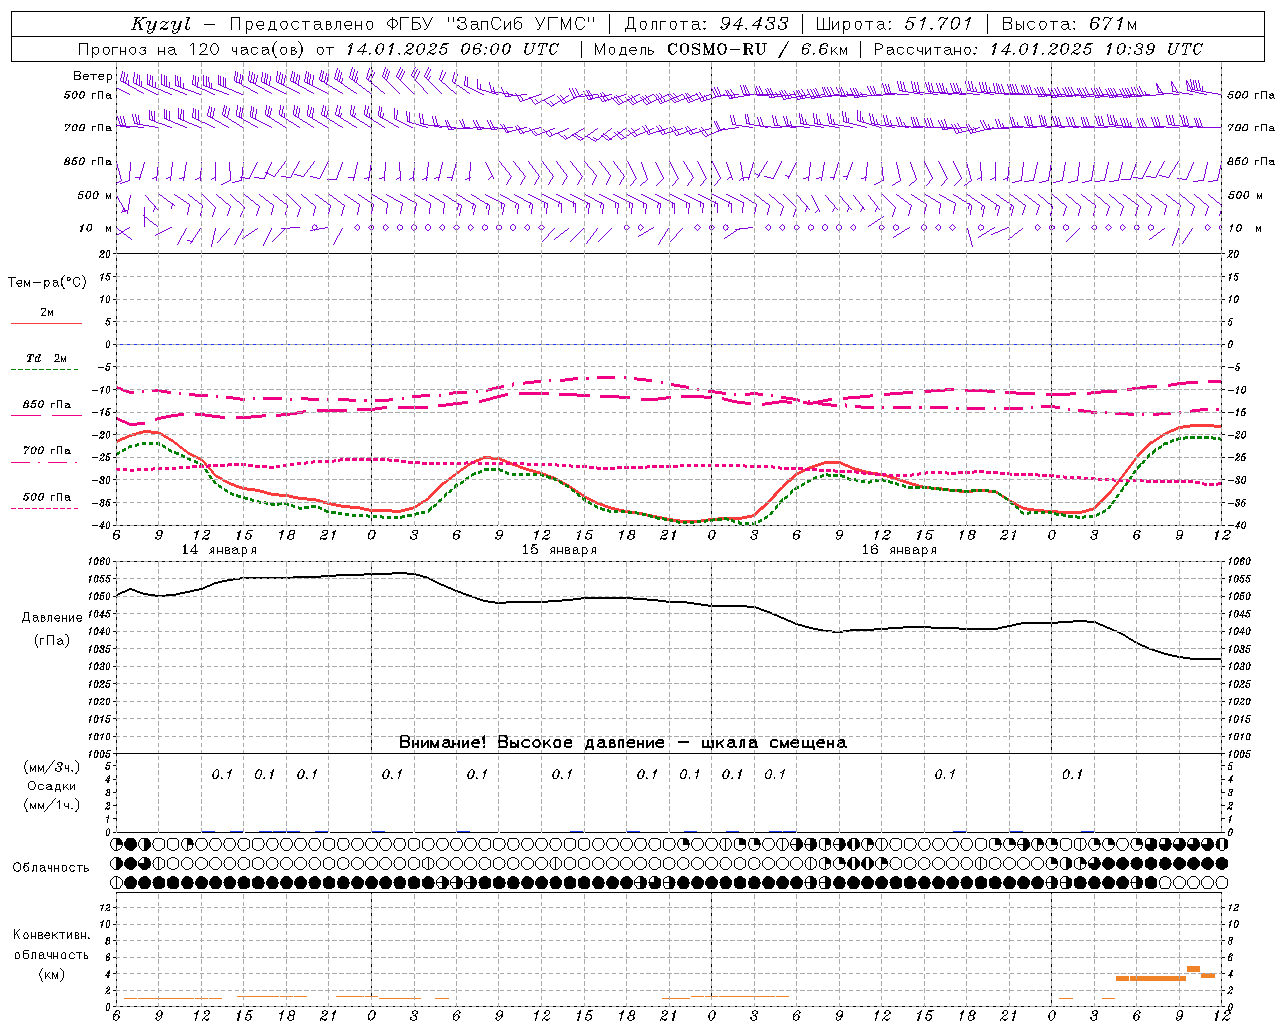This screenshot has height=1024, width=1280.
Task: Click the dotted line sample under 500 гПа legend
Action: (x=46, y=508)
